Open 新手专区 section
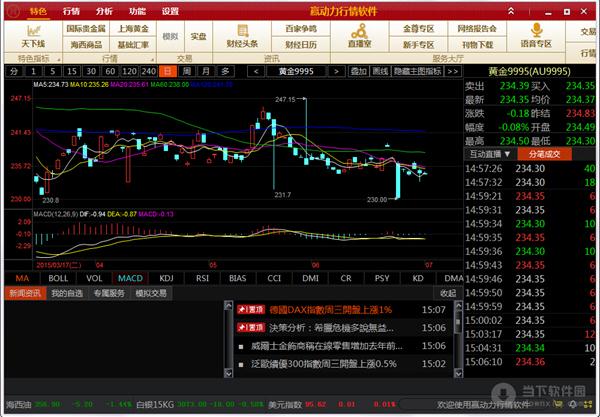The image size is (600, 417). click(x=418, y=45)
